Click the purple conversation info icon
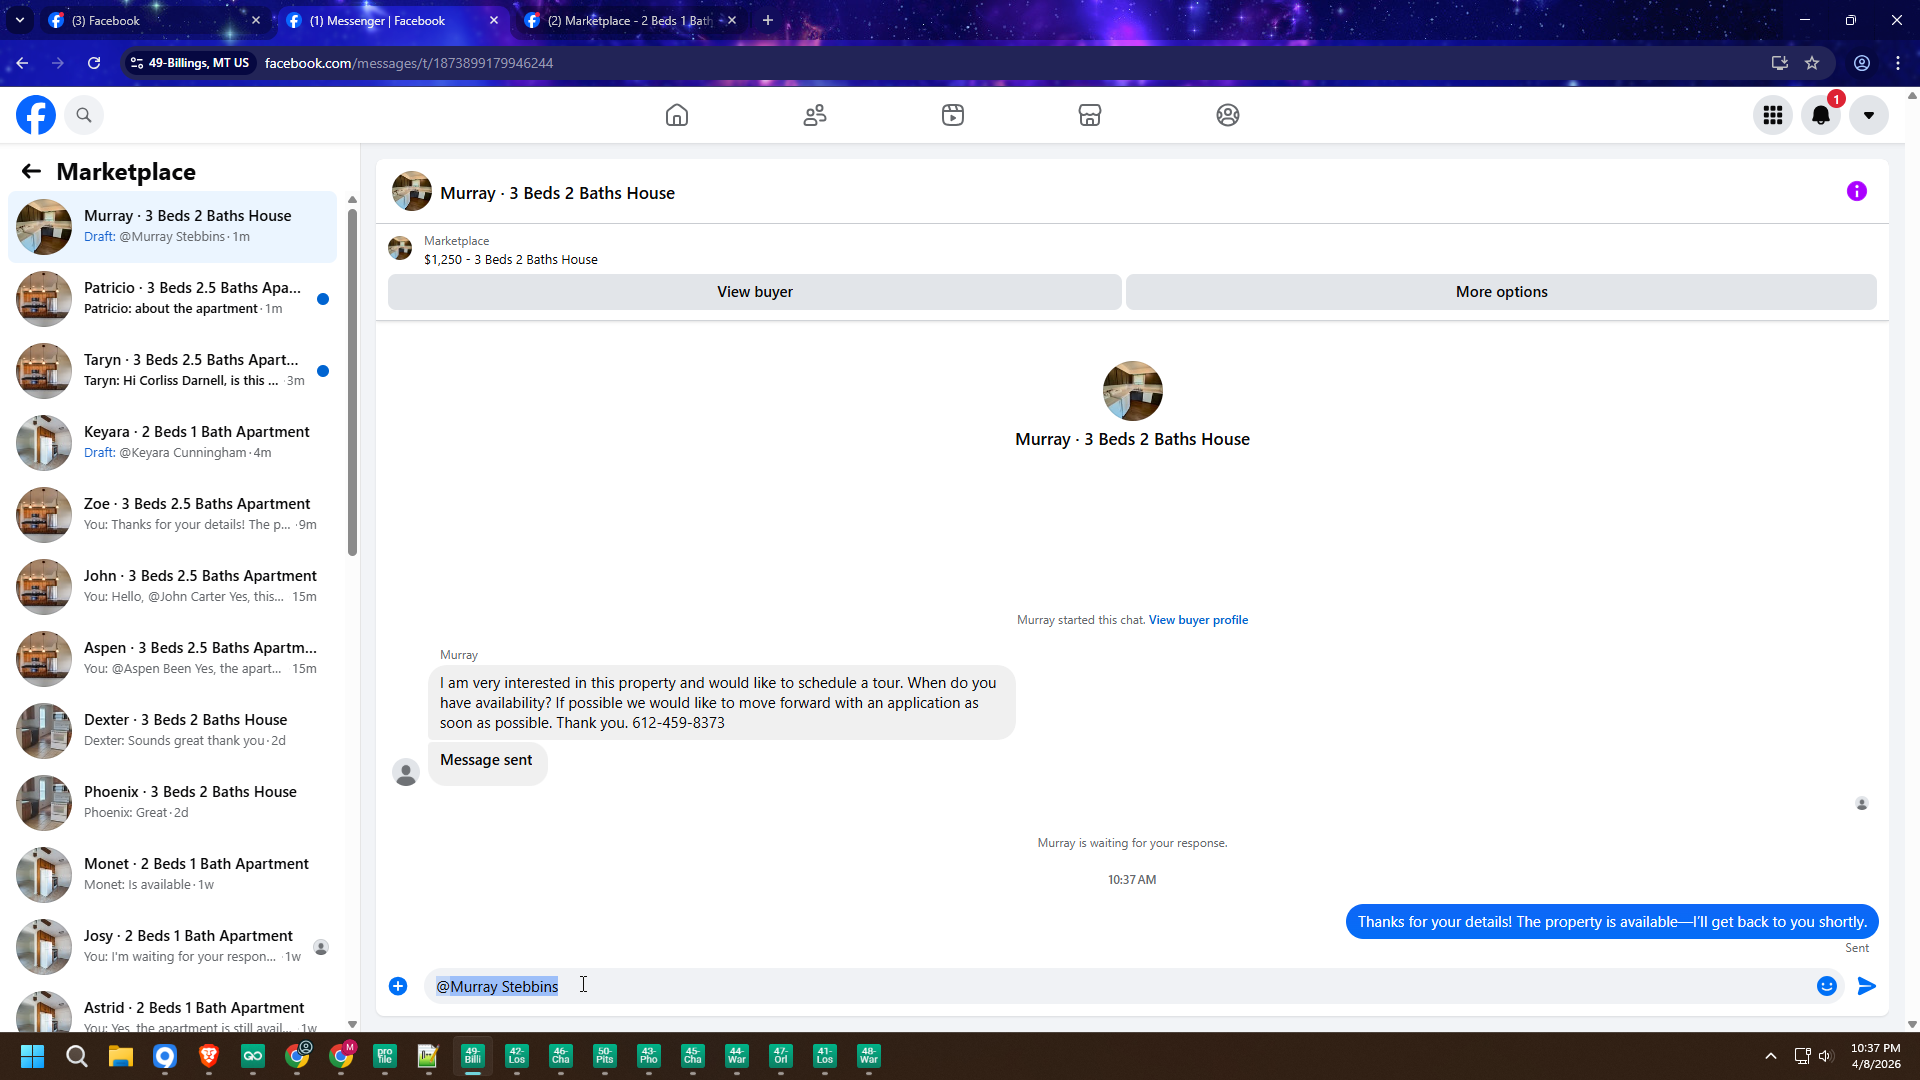The height and width of the screenshot is (1080, 1920). [1856, 191]
